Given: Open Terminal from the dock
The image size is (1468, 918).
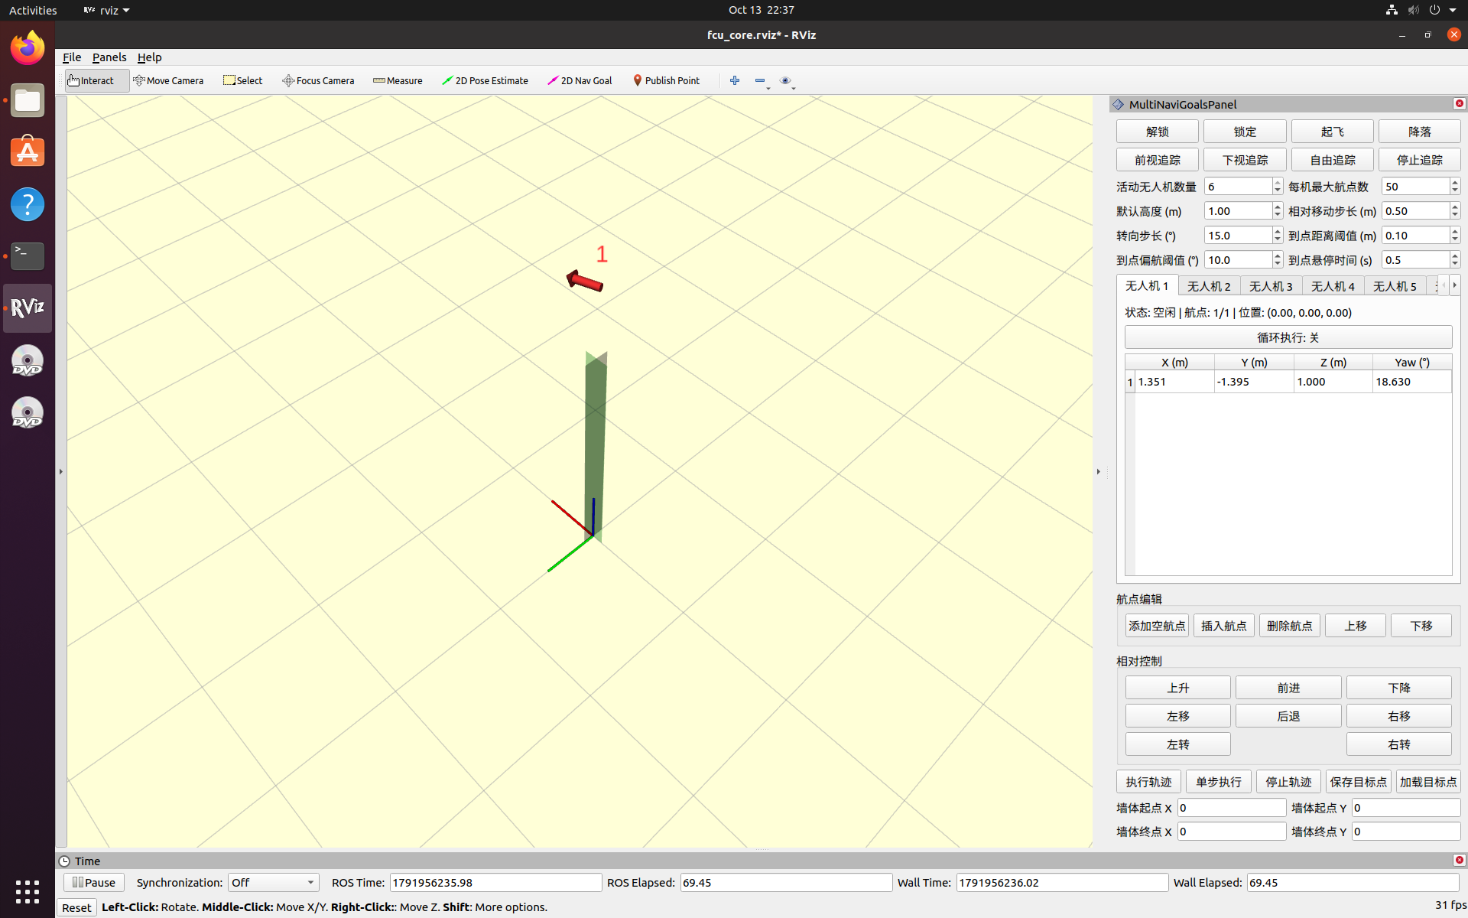Looking at the screenshot, I should [27, 256].
